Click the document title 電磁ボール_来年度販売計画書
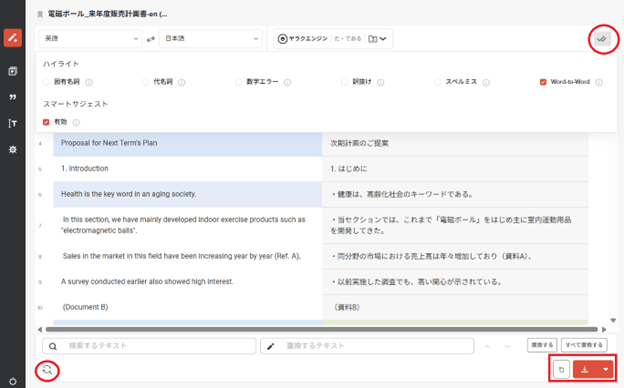The image size is (624, 388). [107, 14]
